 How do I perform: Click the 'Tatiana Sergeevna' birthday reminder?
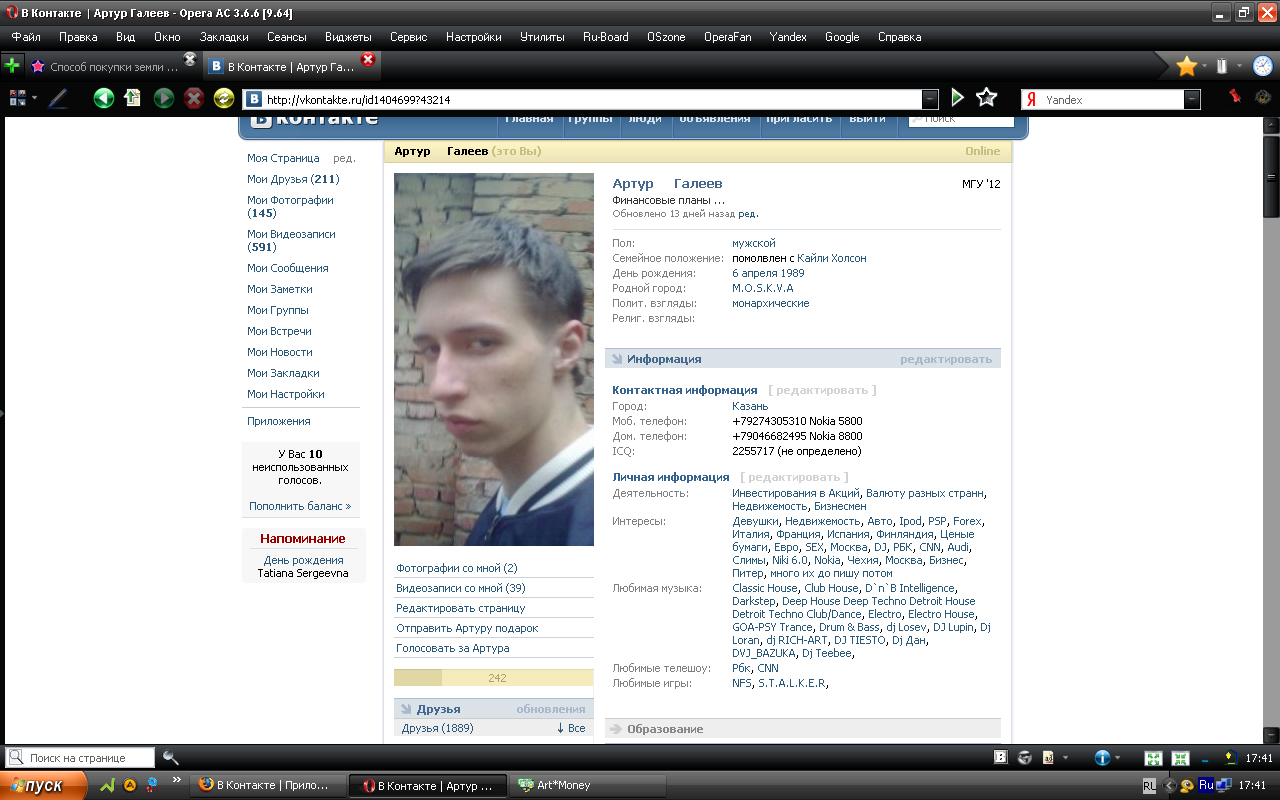click(303, 574)
